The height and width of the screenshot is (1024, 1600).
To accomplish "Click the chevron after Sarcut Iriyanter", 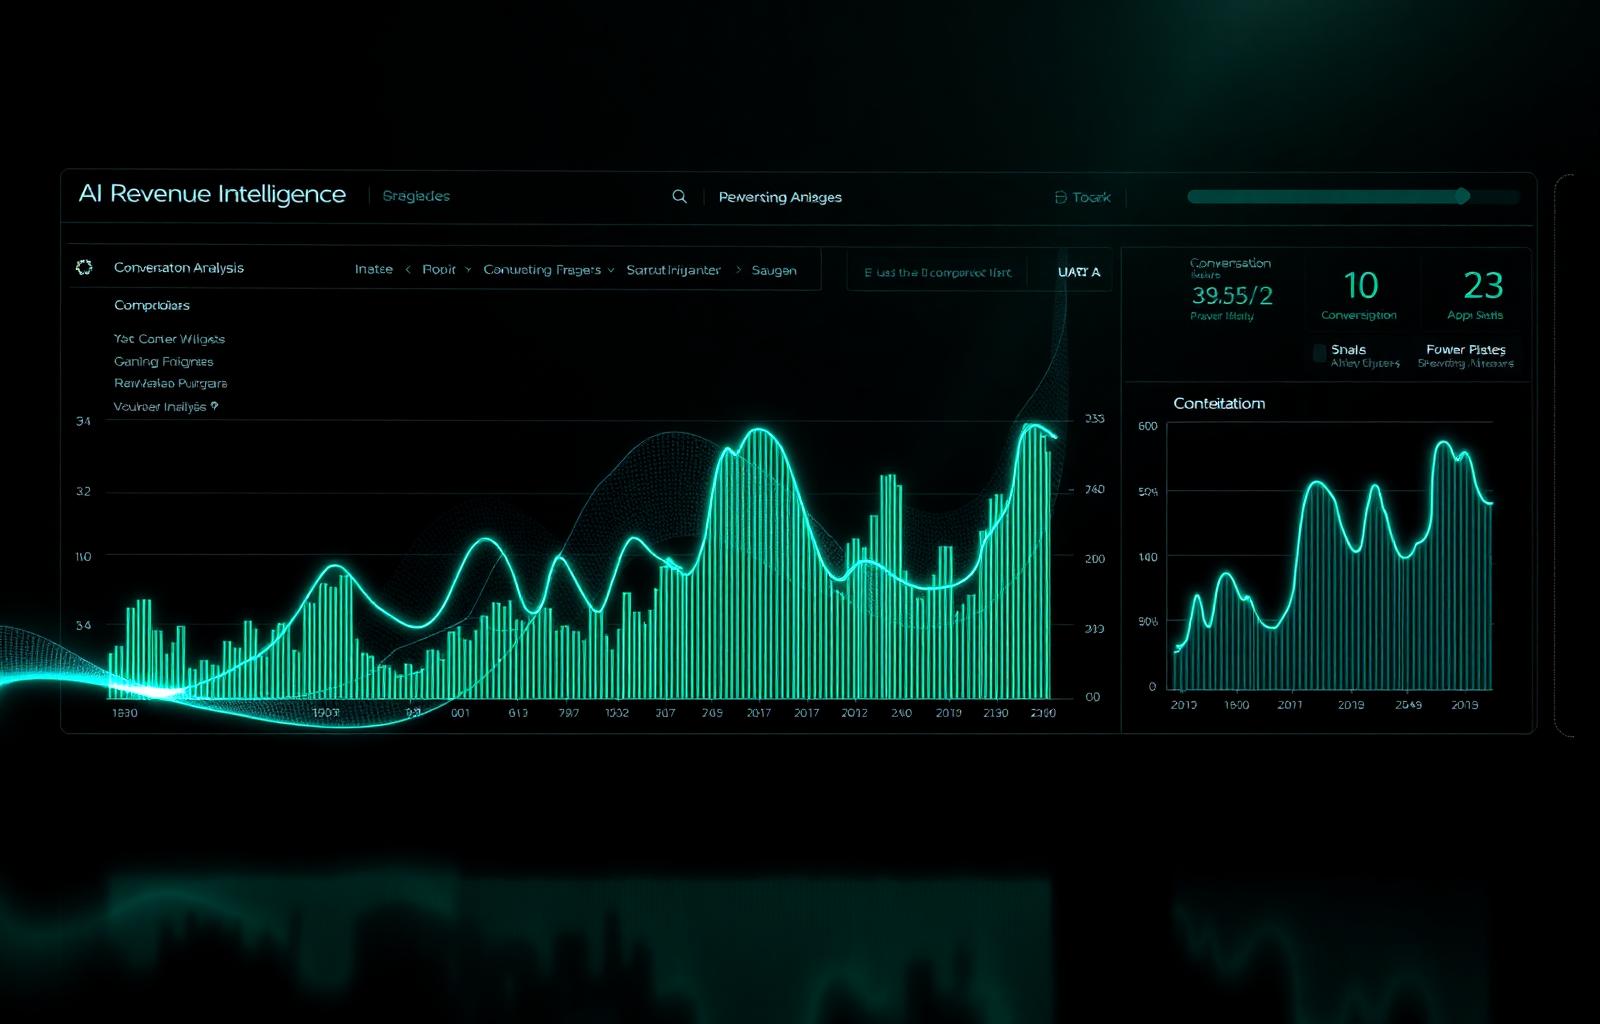I will click(739, 270).
